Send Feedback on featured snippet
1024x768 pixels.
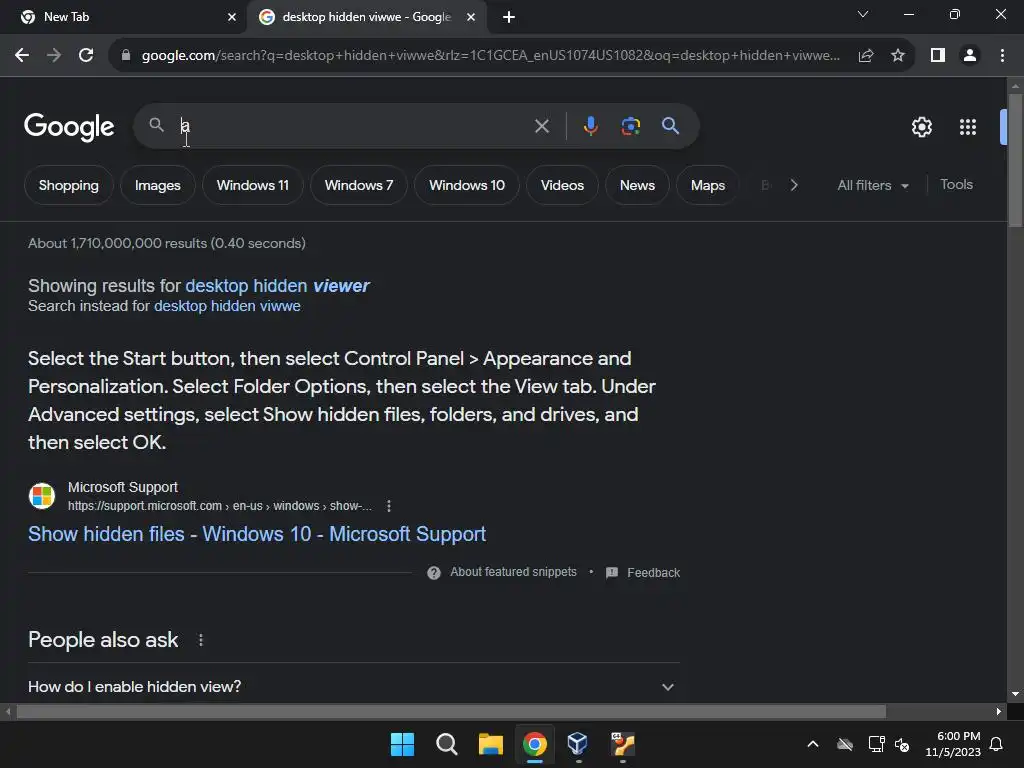point(654,573)
